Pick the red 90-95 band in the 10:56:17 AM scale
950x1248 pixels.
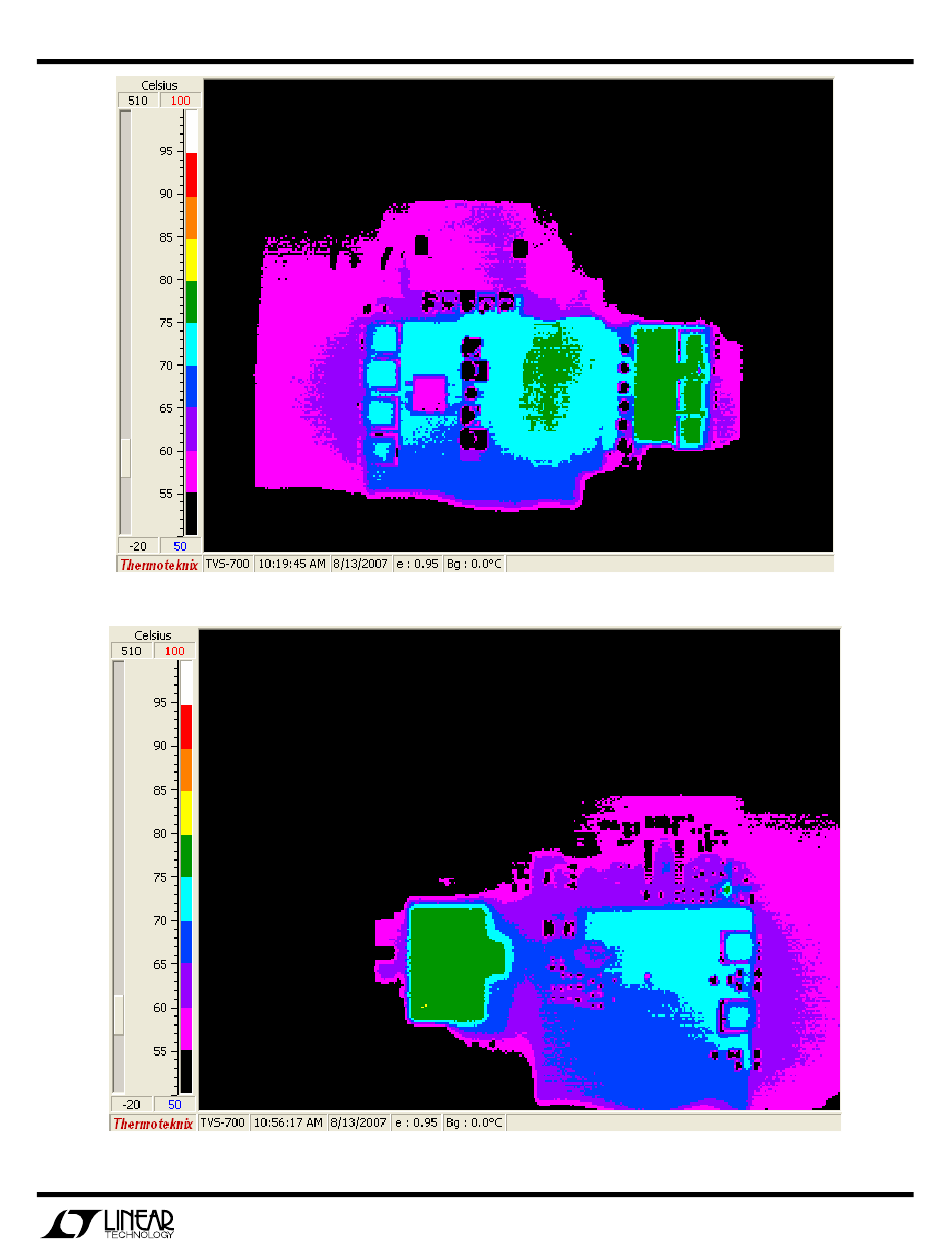click(186, 727)
